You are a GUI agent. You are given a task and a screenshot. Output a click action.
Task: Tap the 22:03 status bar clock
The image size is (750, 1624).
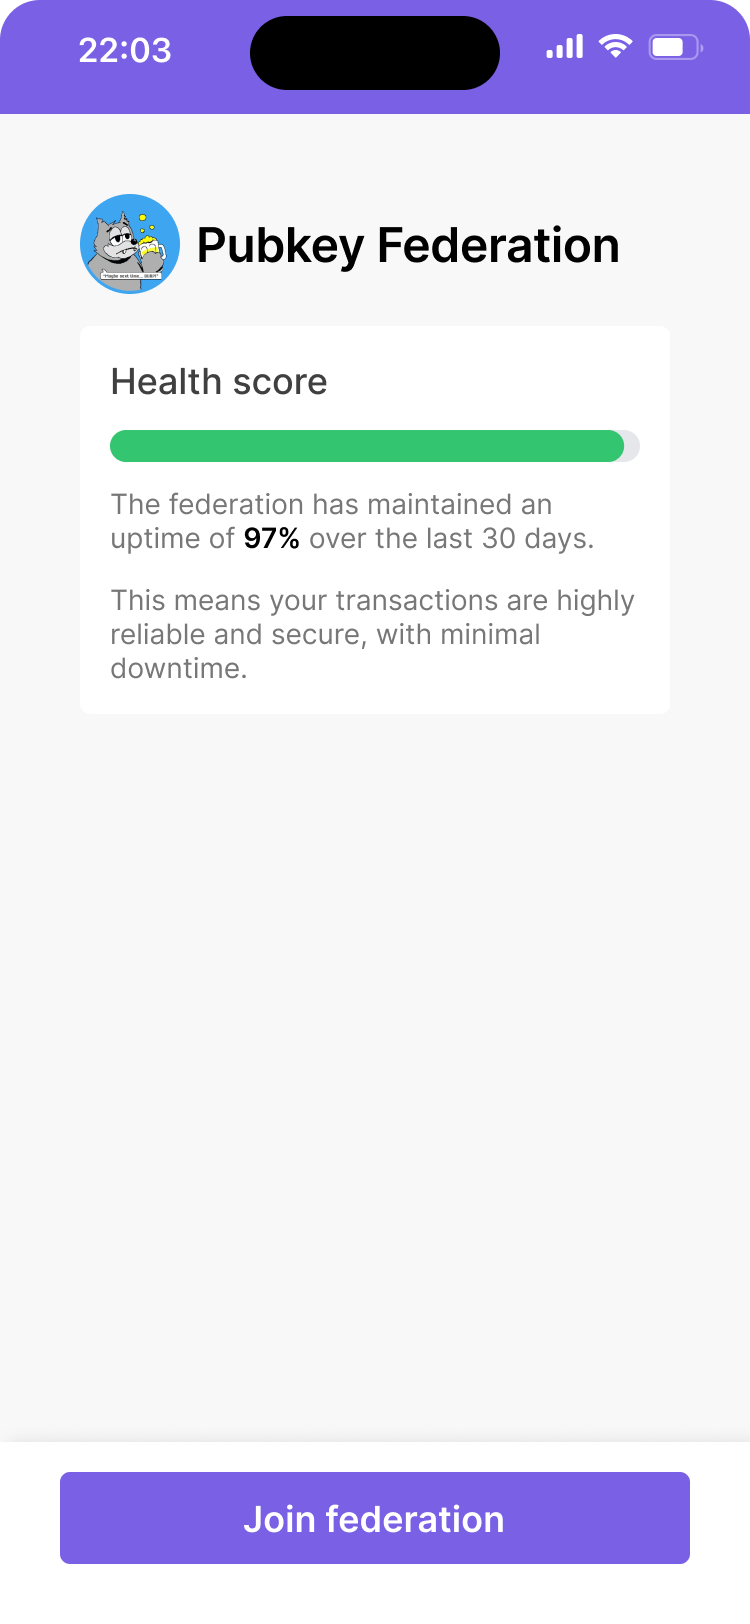(x=125, y=50)
